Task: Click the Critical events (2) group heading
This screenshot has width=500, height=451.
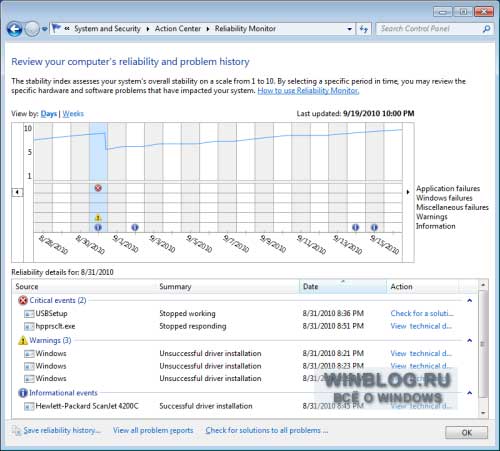Action: pyautogui.click(x=58, y=300)
